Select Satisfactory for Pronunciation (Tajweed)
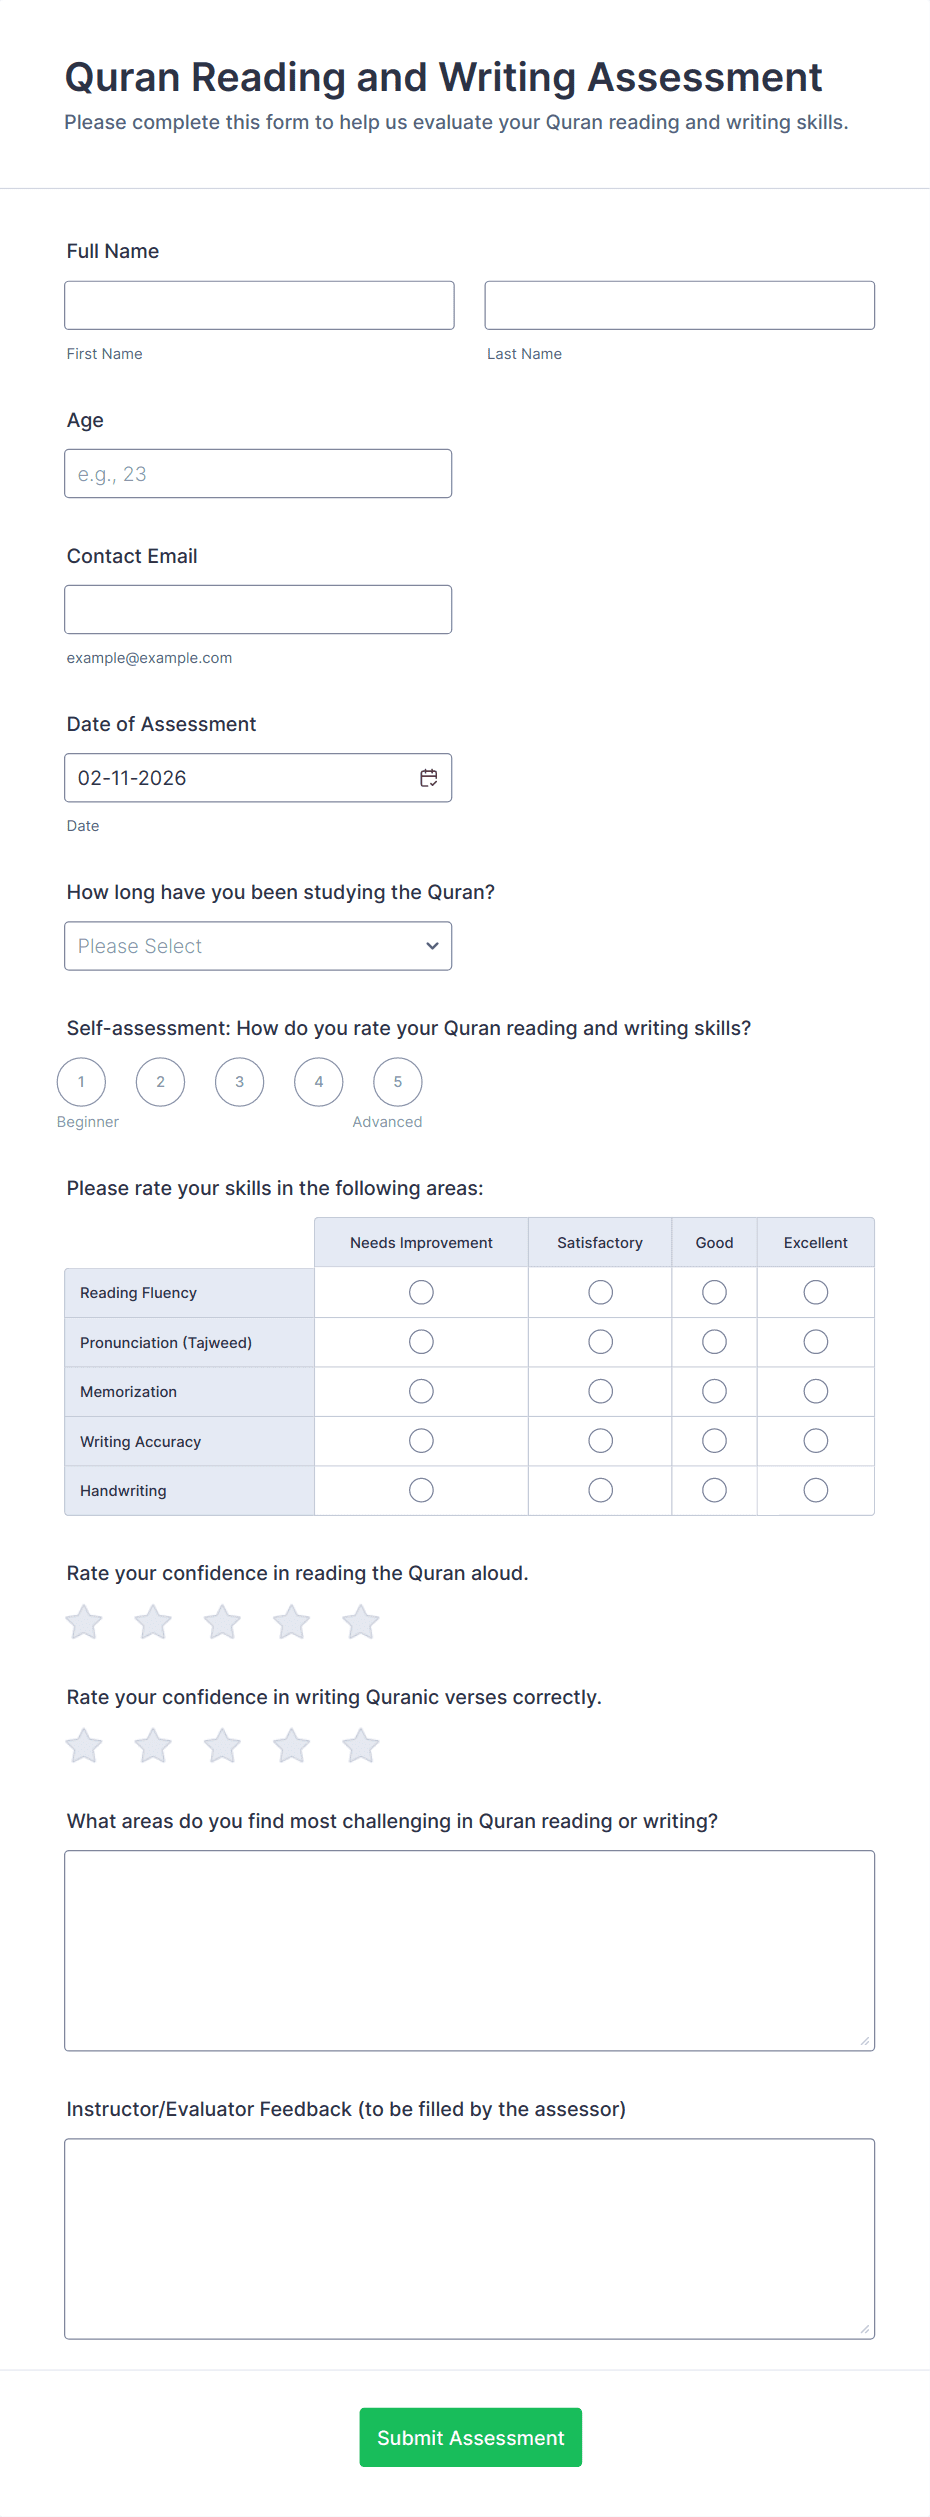The height and width of the screenshot is (2517, 930). pyautogui.click(x=600, y=1342)
